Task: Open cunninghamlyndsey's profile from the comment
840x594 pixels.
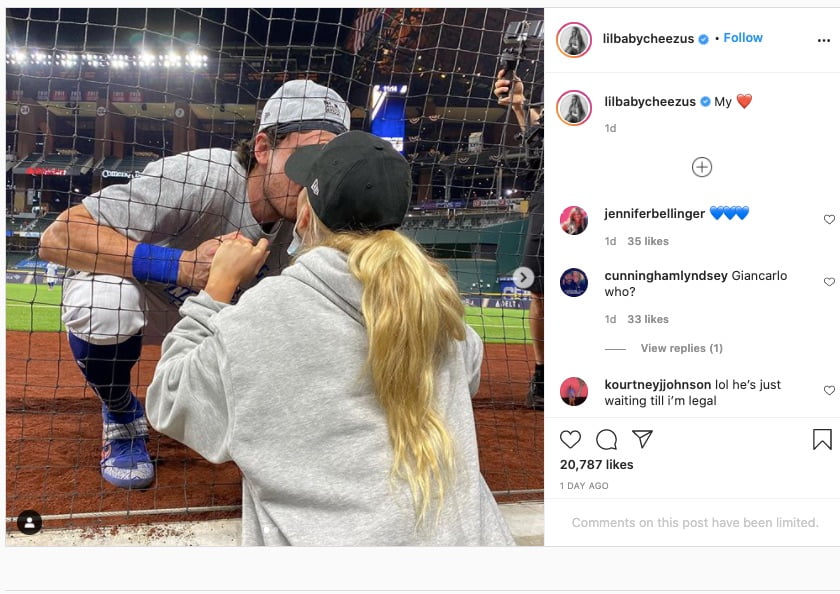Action: [x=666, y=274]
